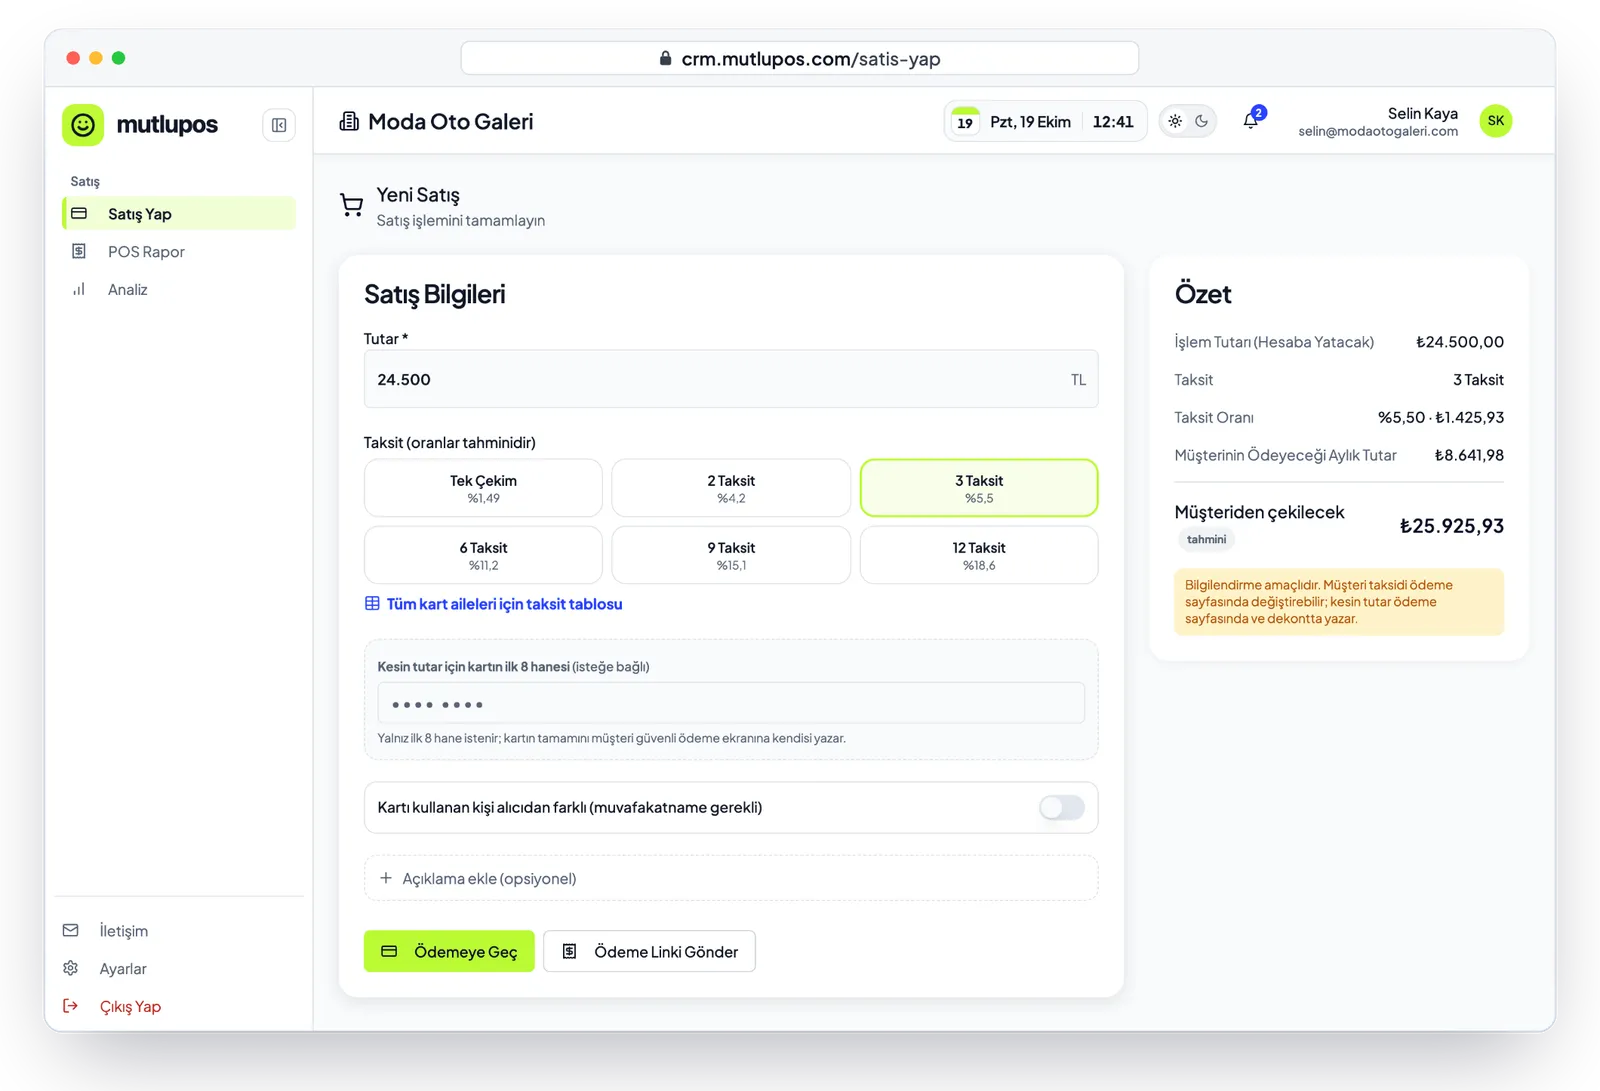Click the yellow informational warning note

pyautogui.click(x=1339, y=602)
